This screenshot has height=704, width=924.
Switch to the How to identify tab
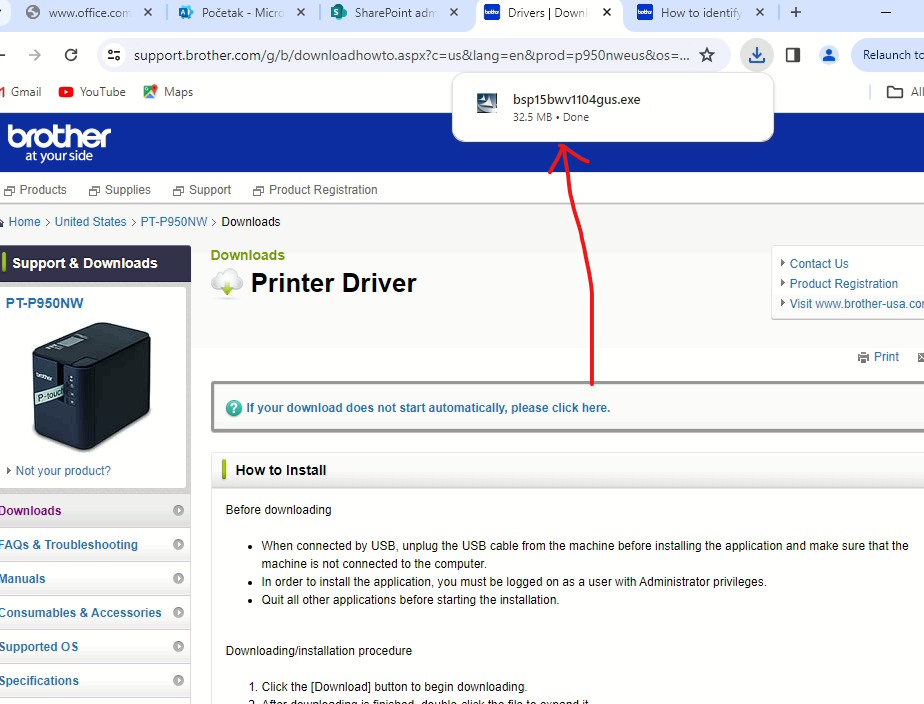tap(700, 12)
